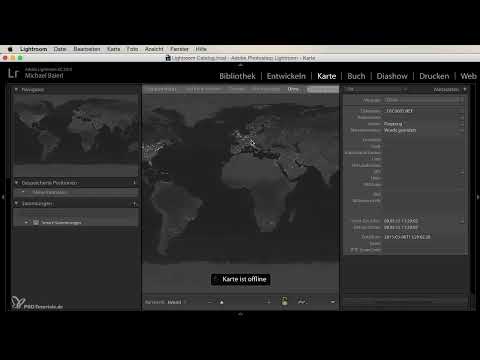Click the catalog document icon in the title bar

click(168, 58)
